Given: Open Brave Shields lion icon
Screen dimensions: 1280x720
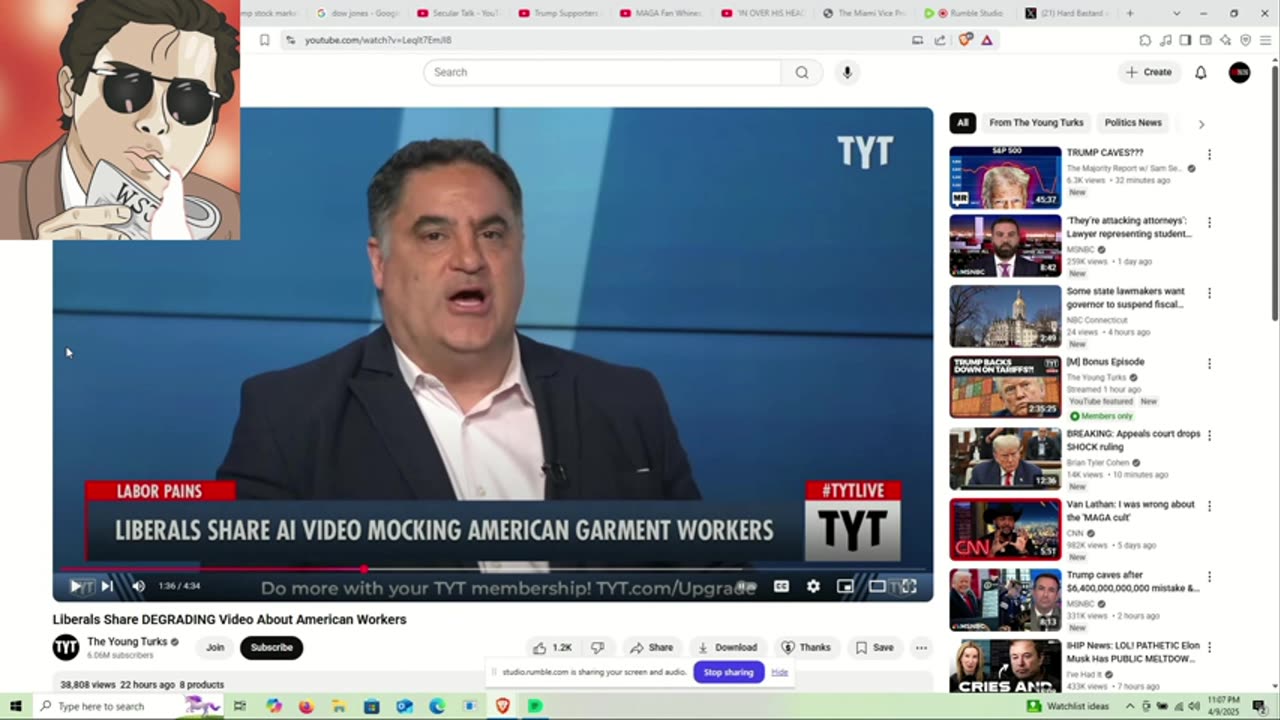Looking at the screenshot, I should 964,40.
